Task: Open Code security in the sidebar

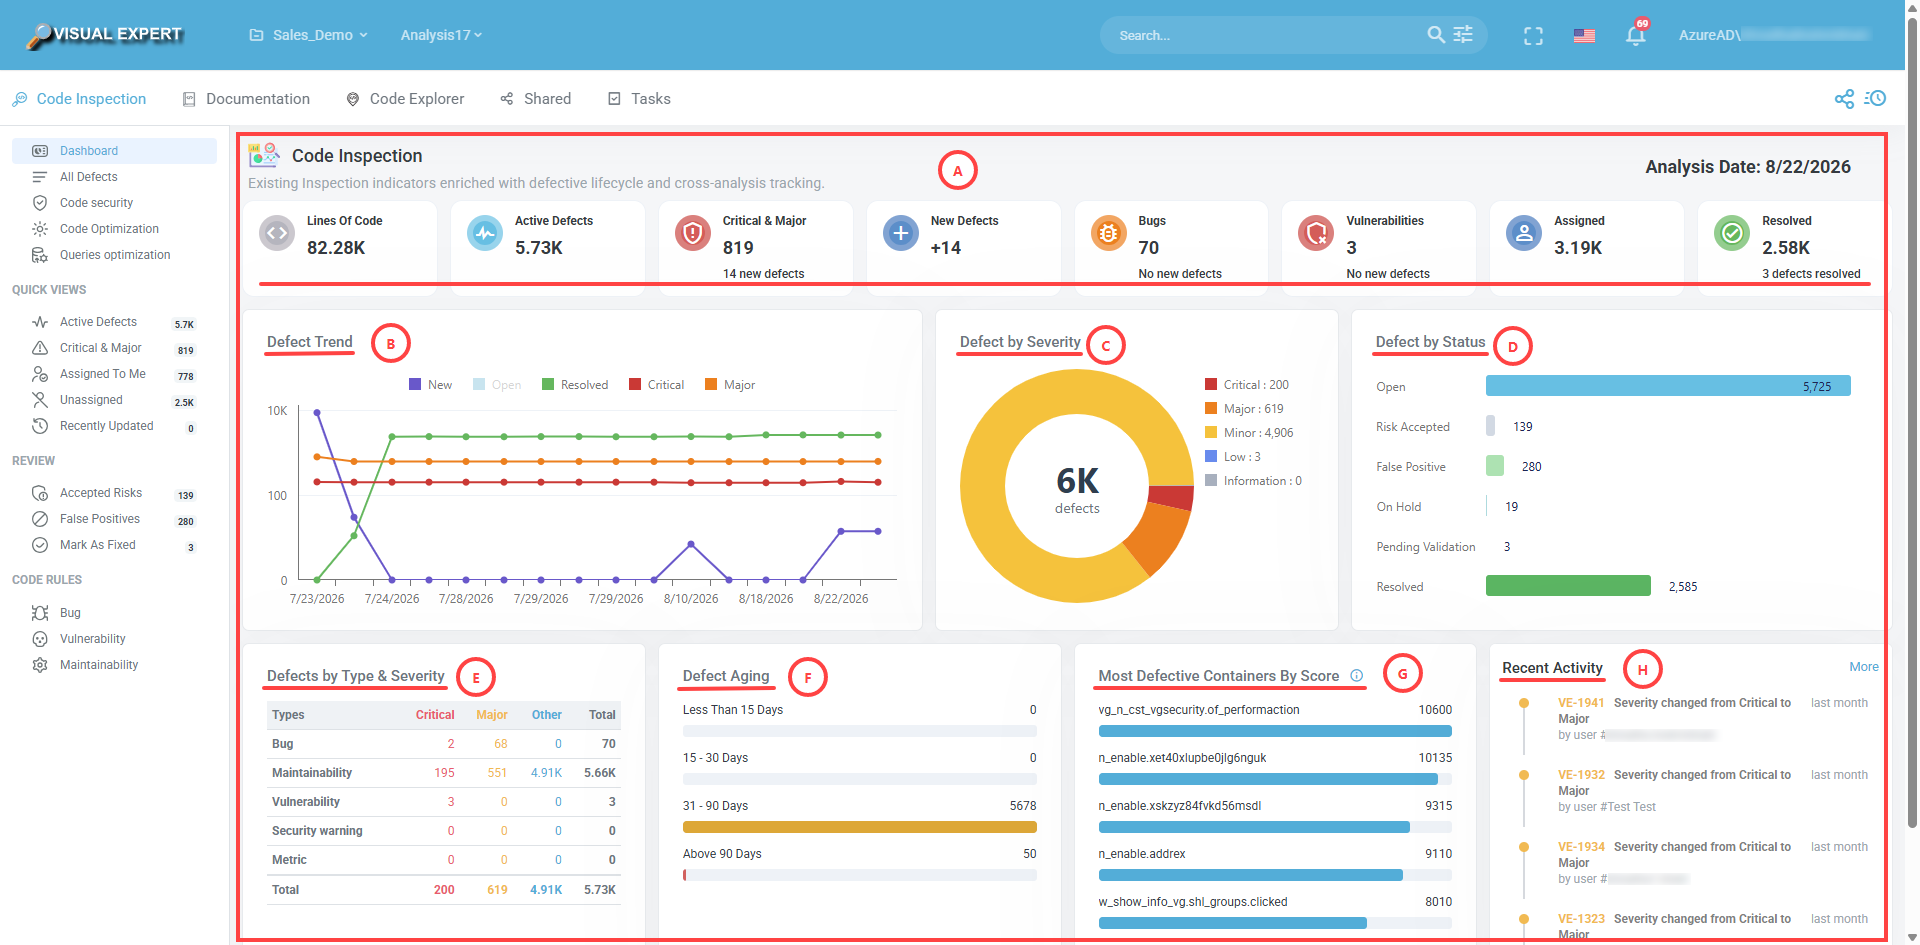Action: click(114, 203)
